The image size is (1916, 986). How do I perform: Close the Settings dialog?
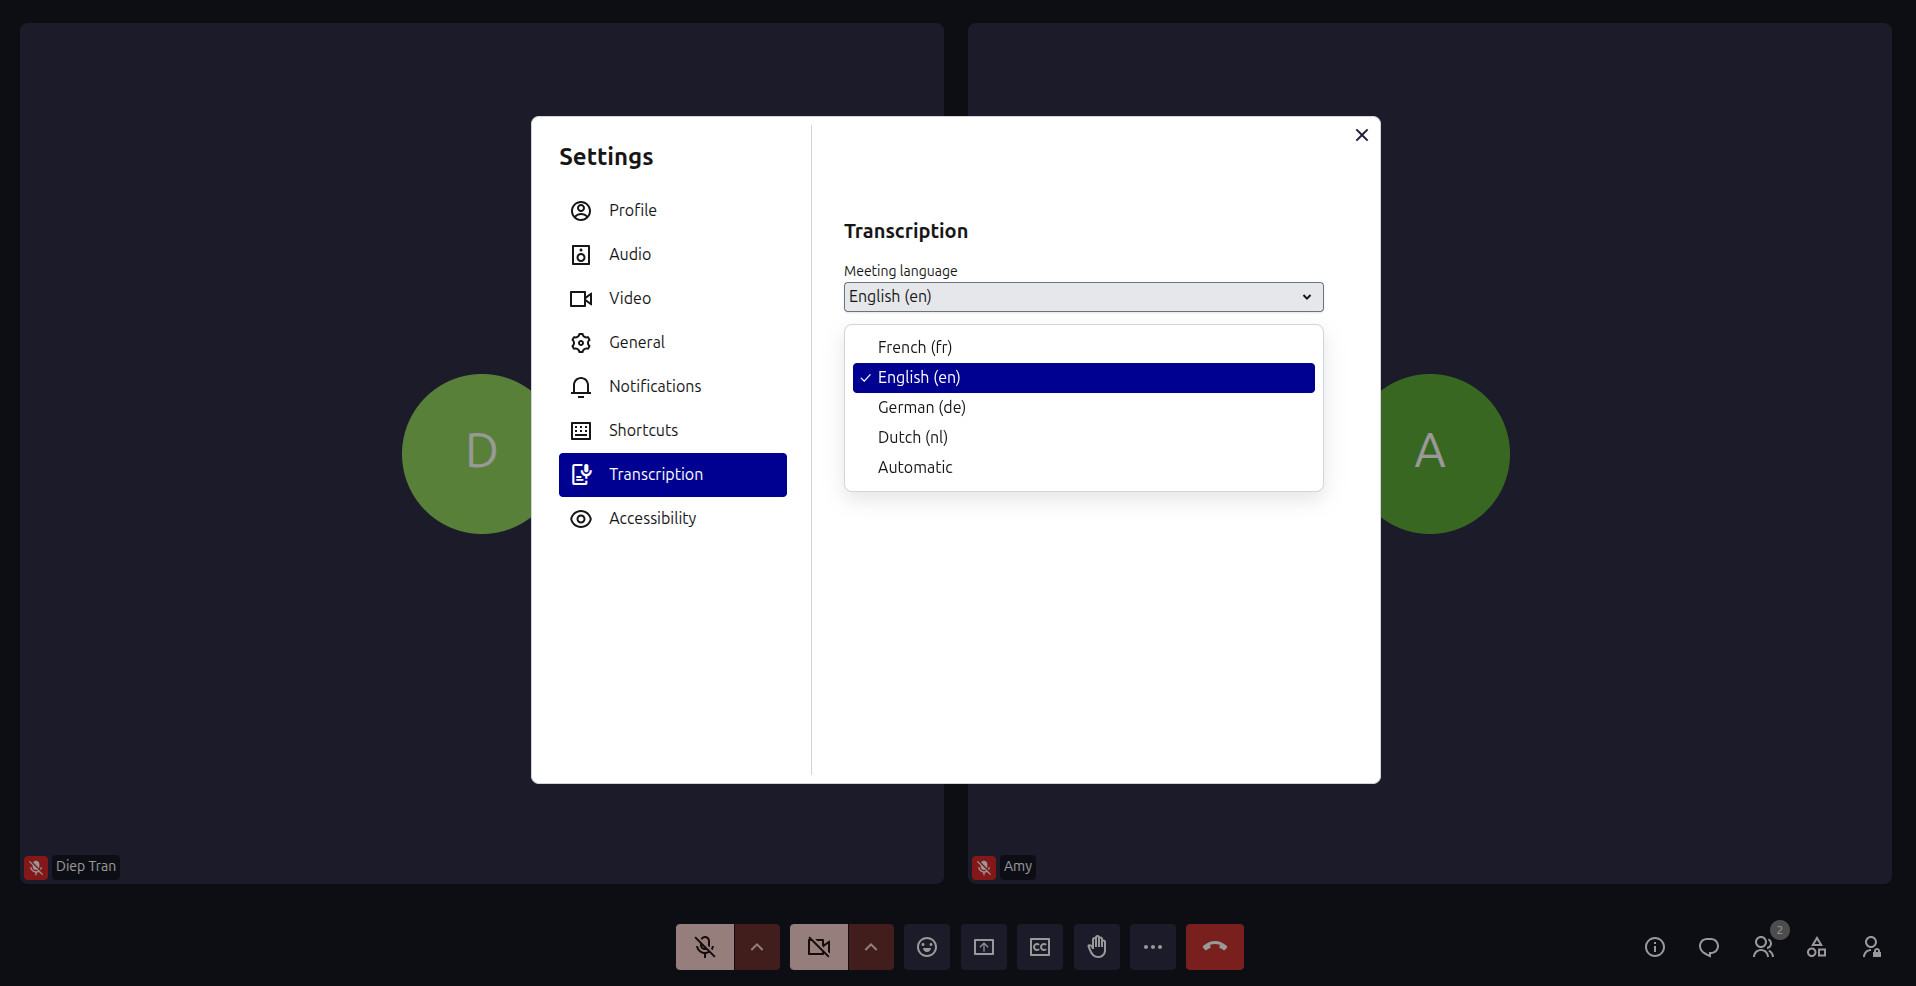tap(1361, 135)
